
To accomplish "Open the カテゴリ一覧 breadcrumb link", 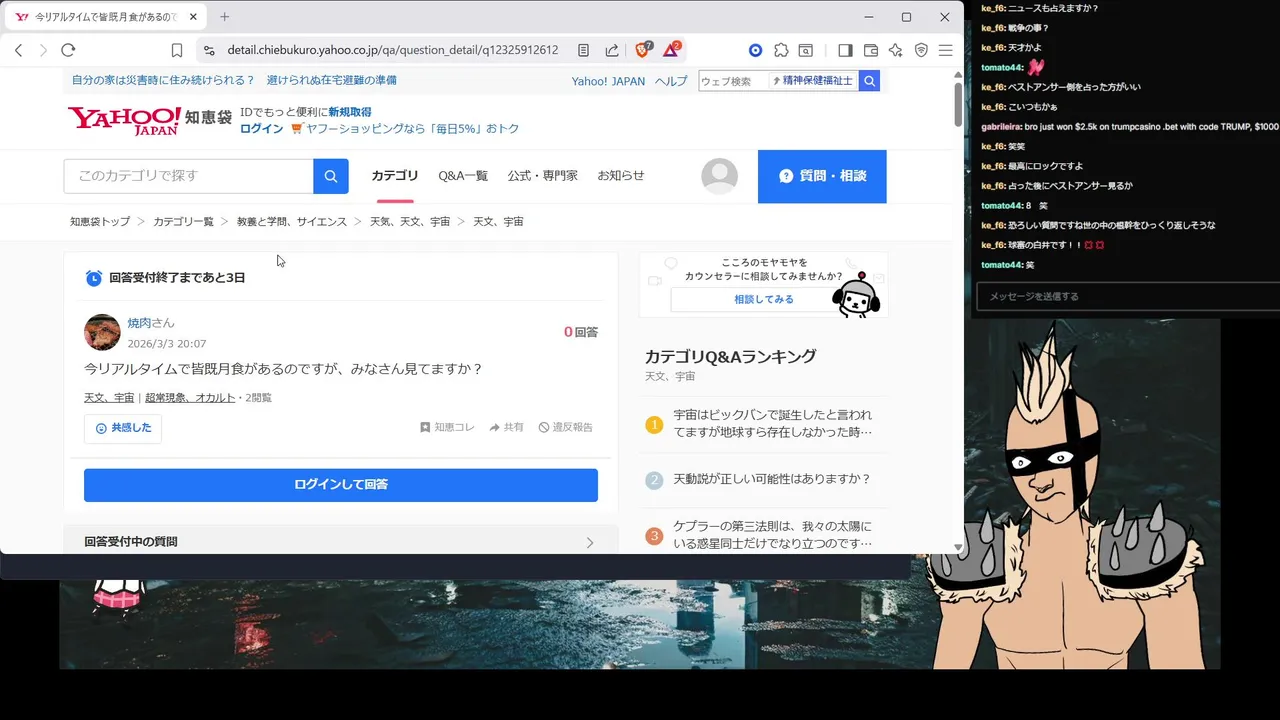I will click(x=183, y=222).
